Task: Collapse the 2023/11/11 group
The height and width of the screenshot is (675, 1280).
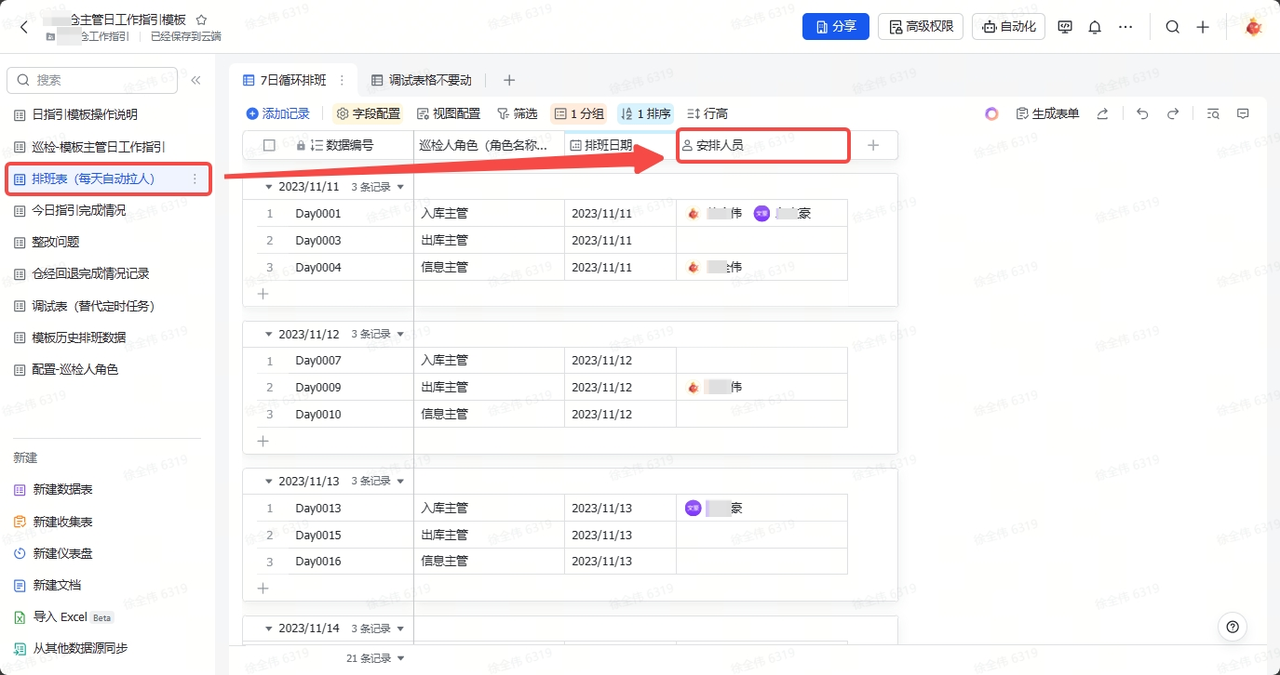Action: tap(268, 187)
